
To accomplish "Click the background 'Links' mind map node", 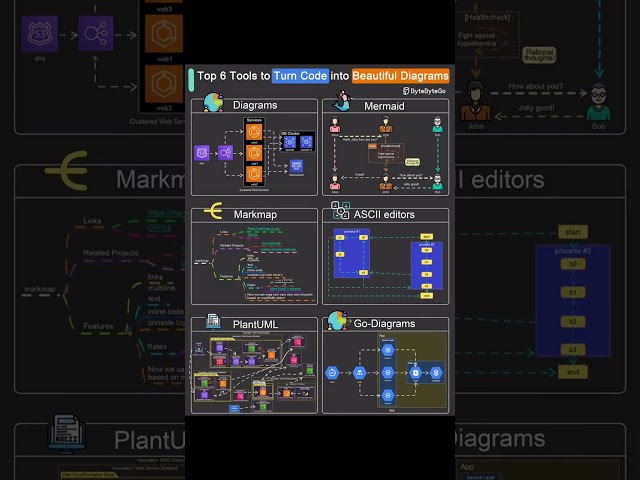I will [92, 221].
